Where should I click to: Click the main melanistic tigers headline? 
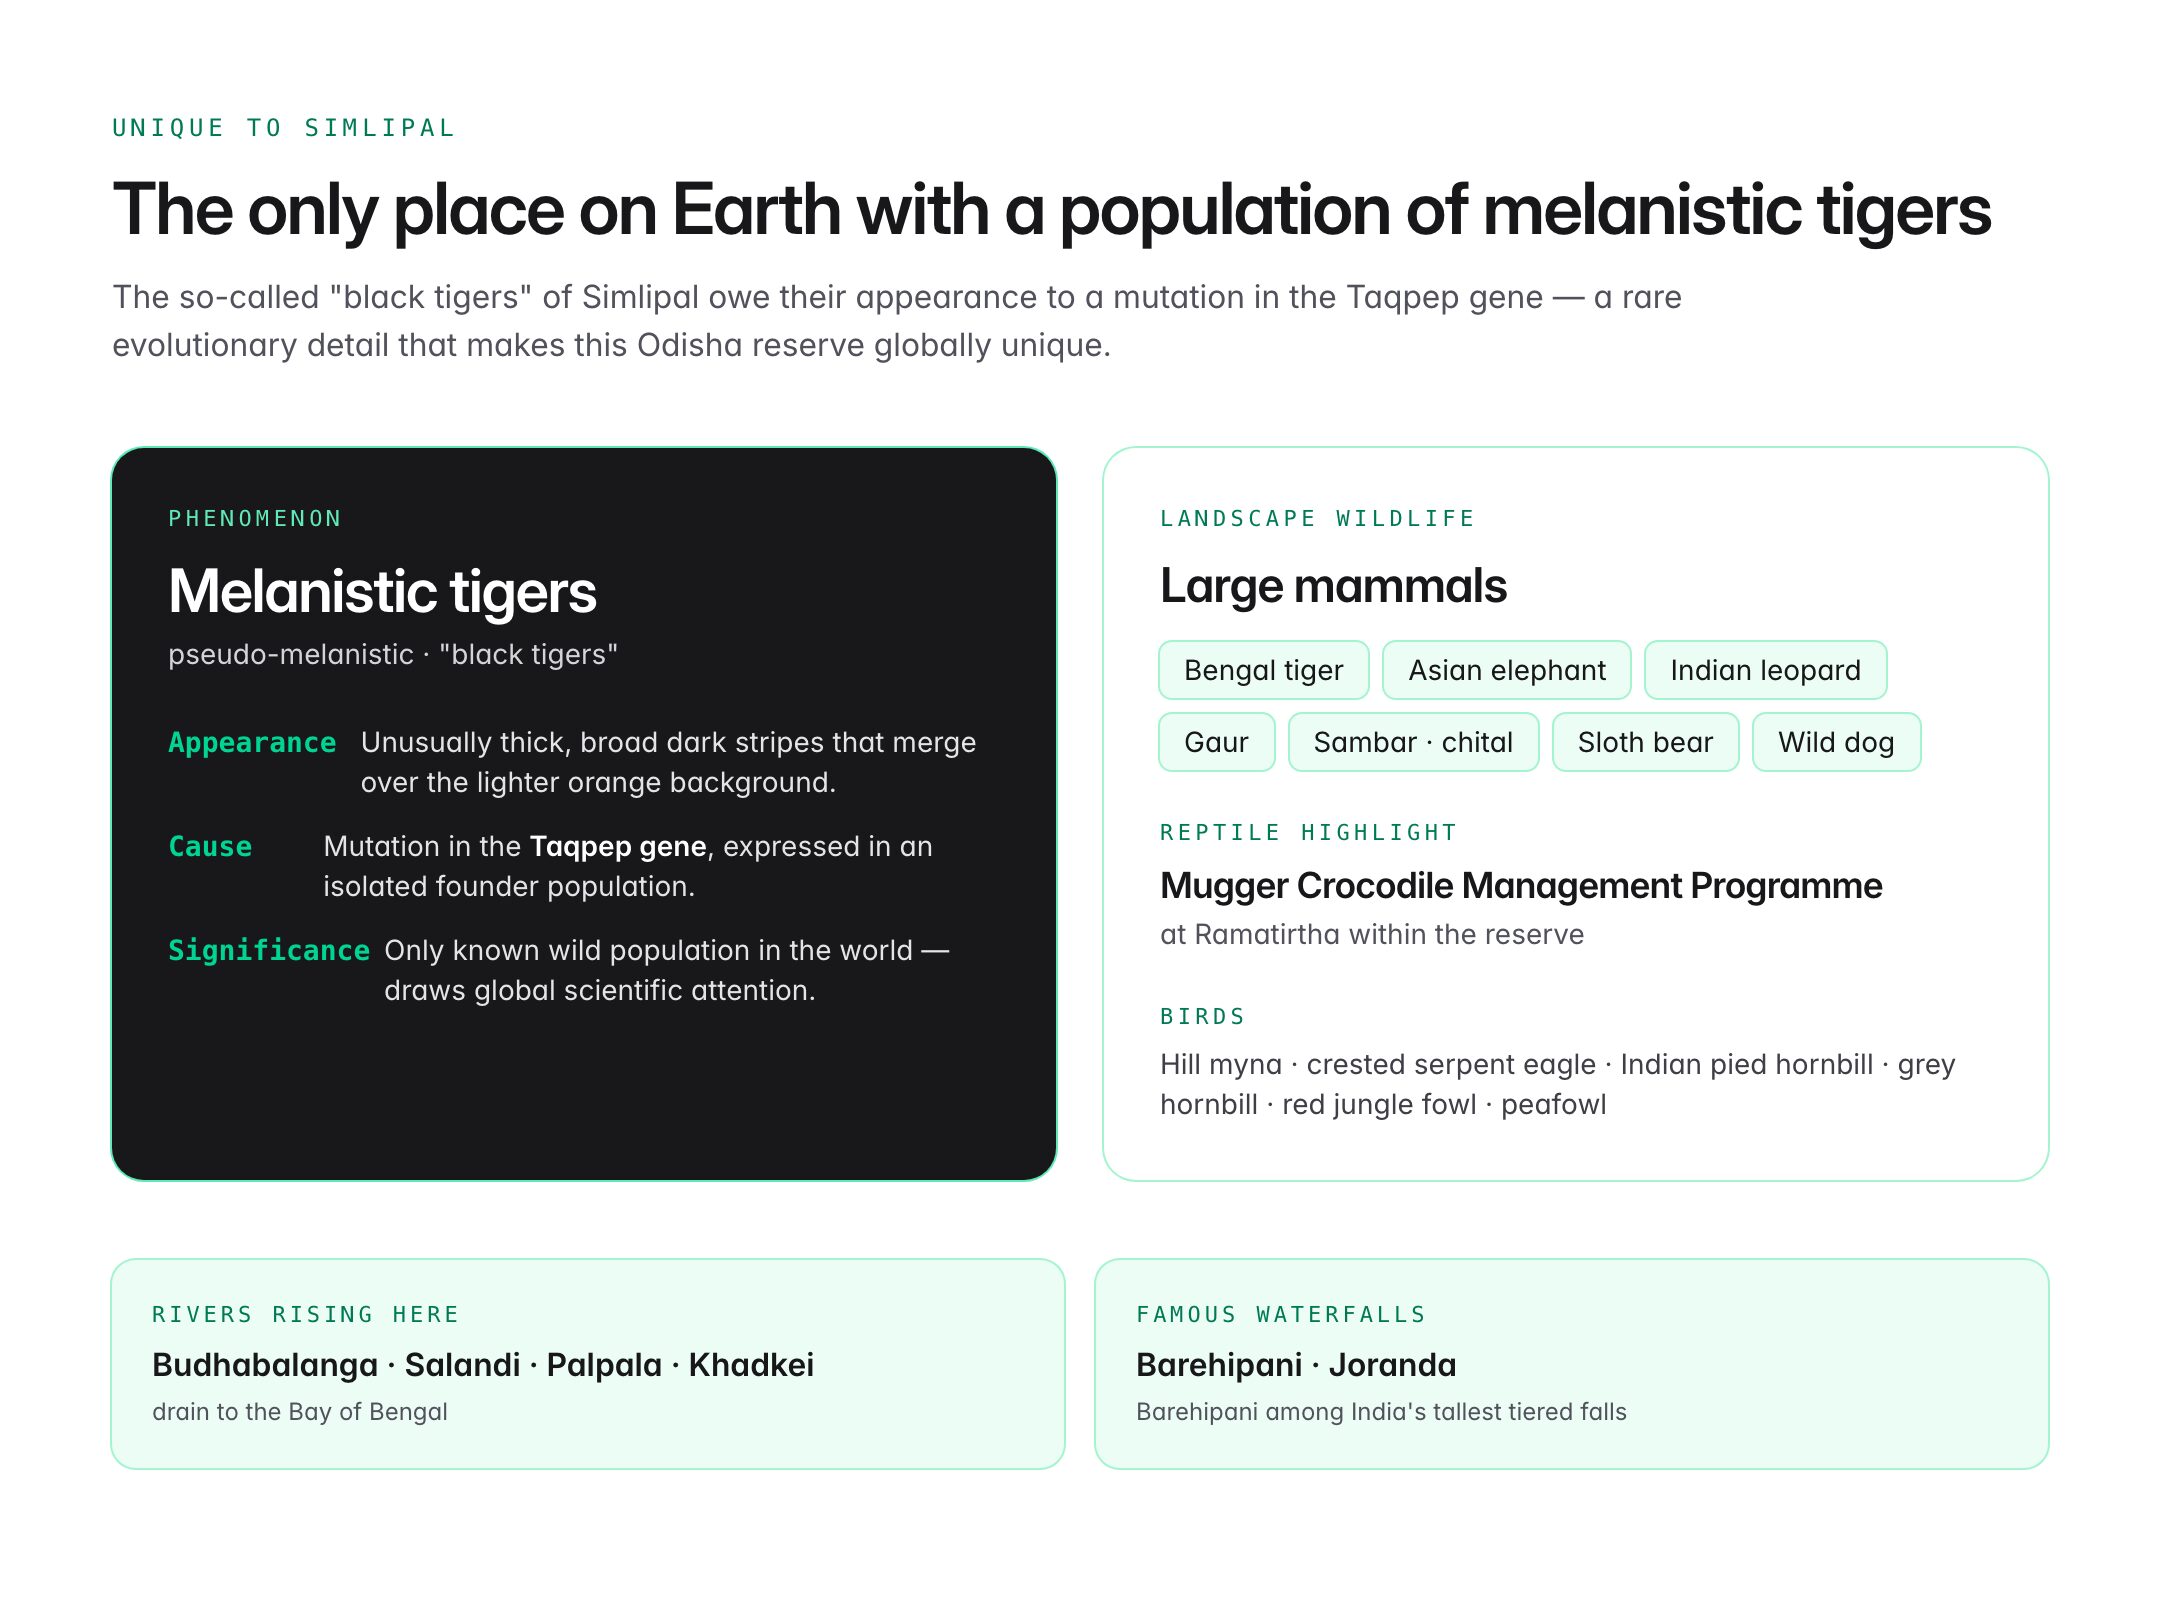coord(1052,211)
